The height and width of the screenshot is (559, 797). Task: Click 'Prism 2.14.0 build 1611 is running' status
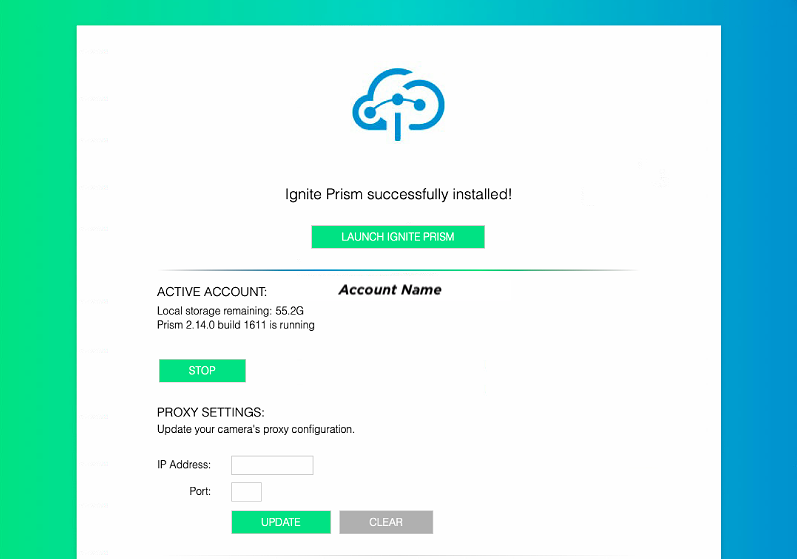pos(236,325)
